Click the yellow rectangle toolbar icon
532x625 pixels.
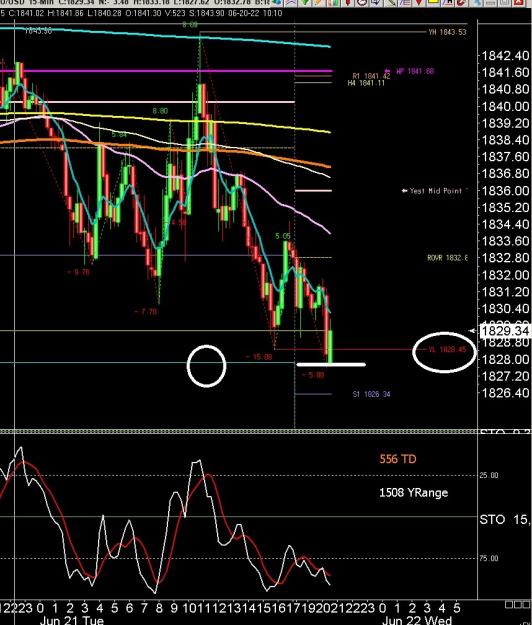pos(434,2)
